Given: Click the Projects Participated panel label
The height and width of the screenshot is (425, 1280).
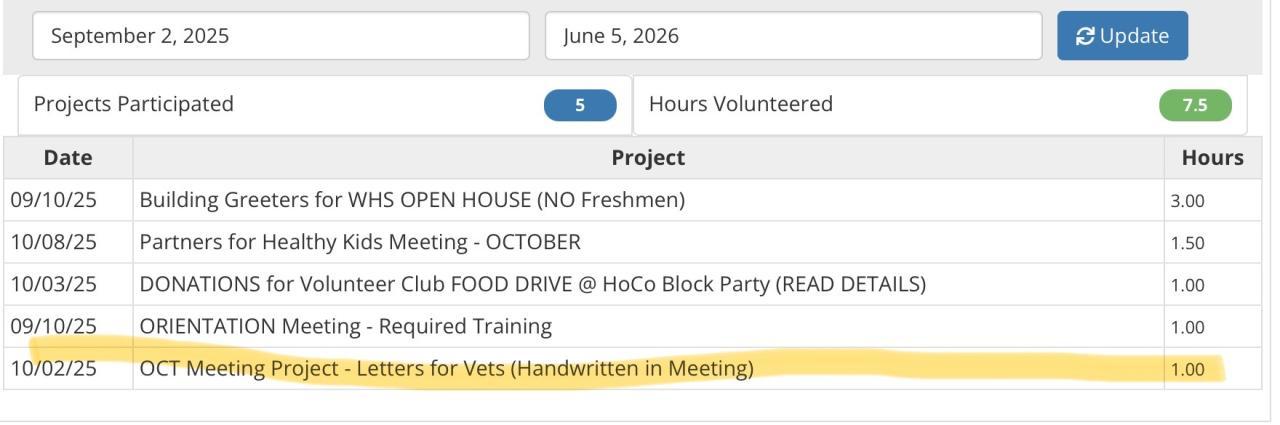Looking at the screenshot, I should [x=134, y=104].
